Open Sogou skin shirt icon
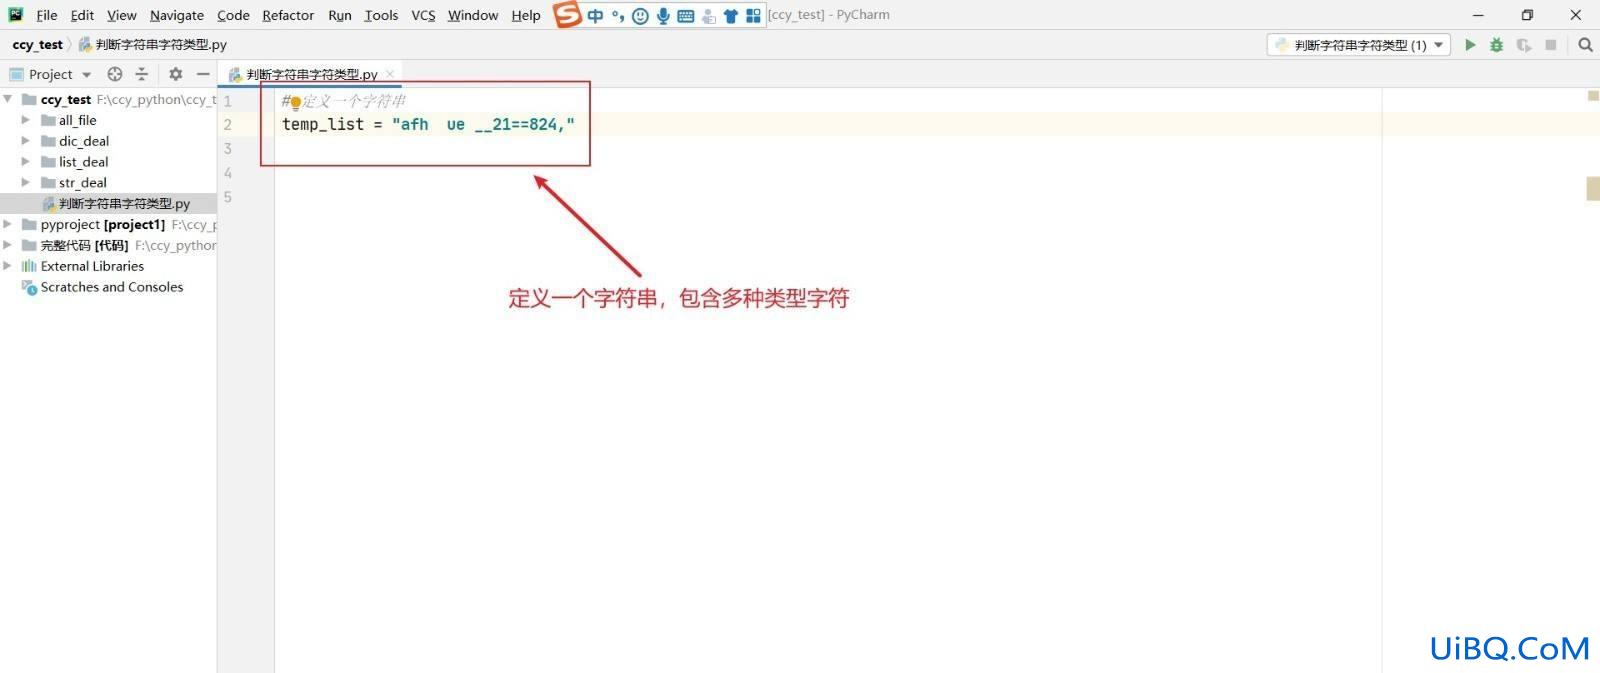This screenshot has height=673, width=1600. (x=731, y=16)
